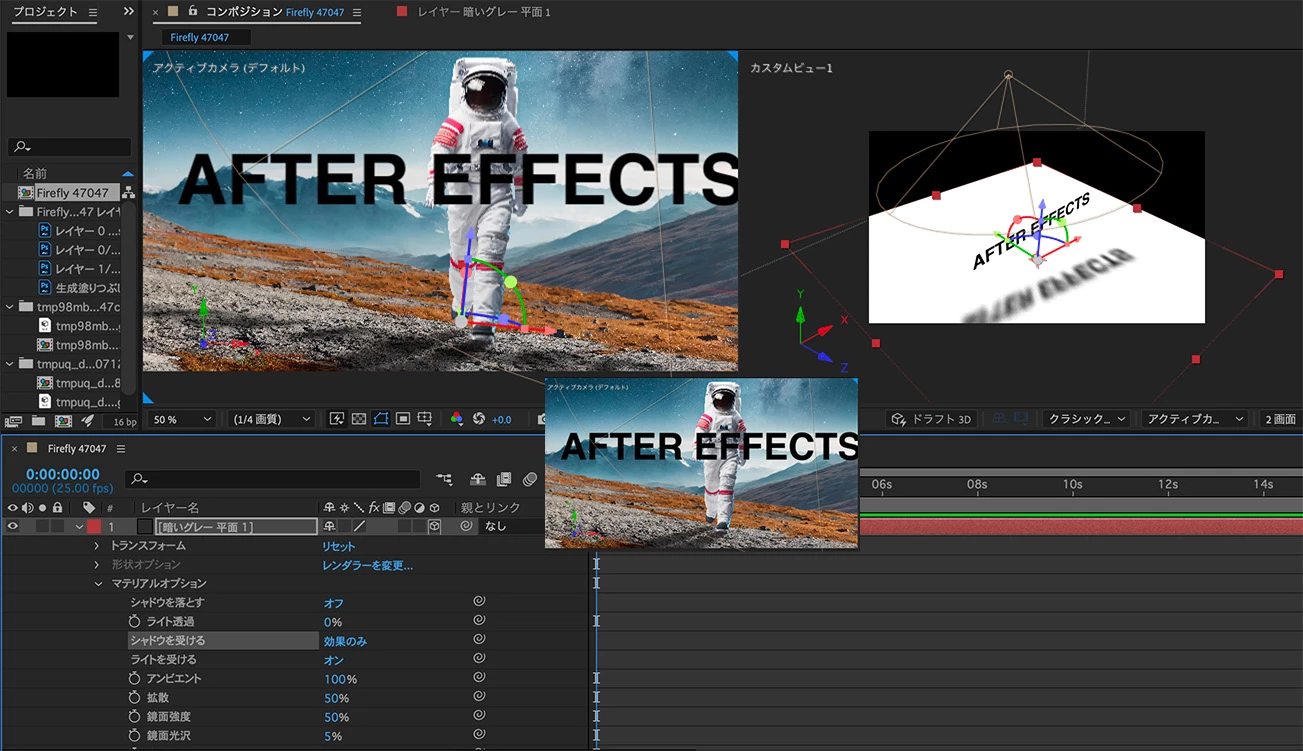Create a new folder in Project panel
Viewport: 1303px width, 751px height.
(x=38, y=421)
